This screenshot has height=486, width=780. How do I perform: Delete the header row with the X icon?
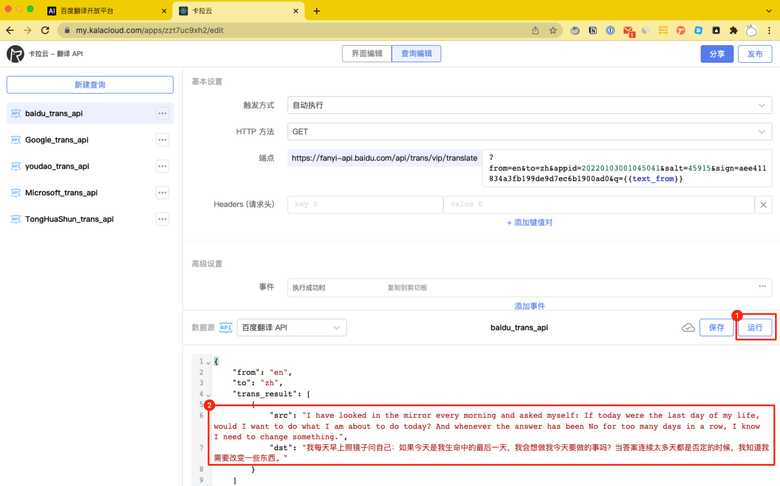click(763, 204)
